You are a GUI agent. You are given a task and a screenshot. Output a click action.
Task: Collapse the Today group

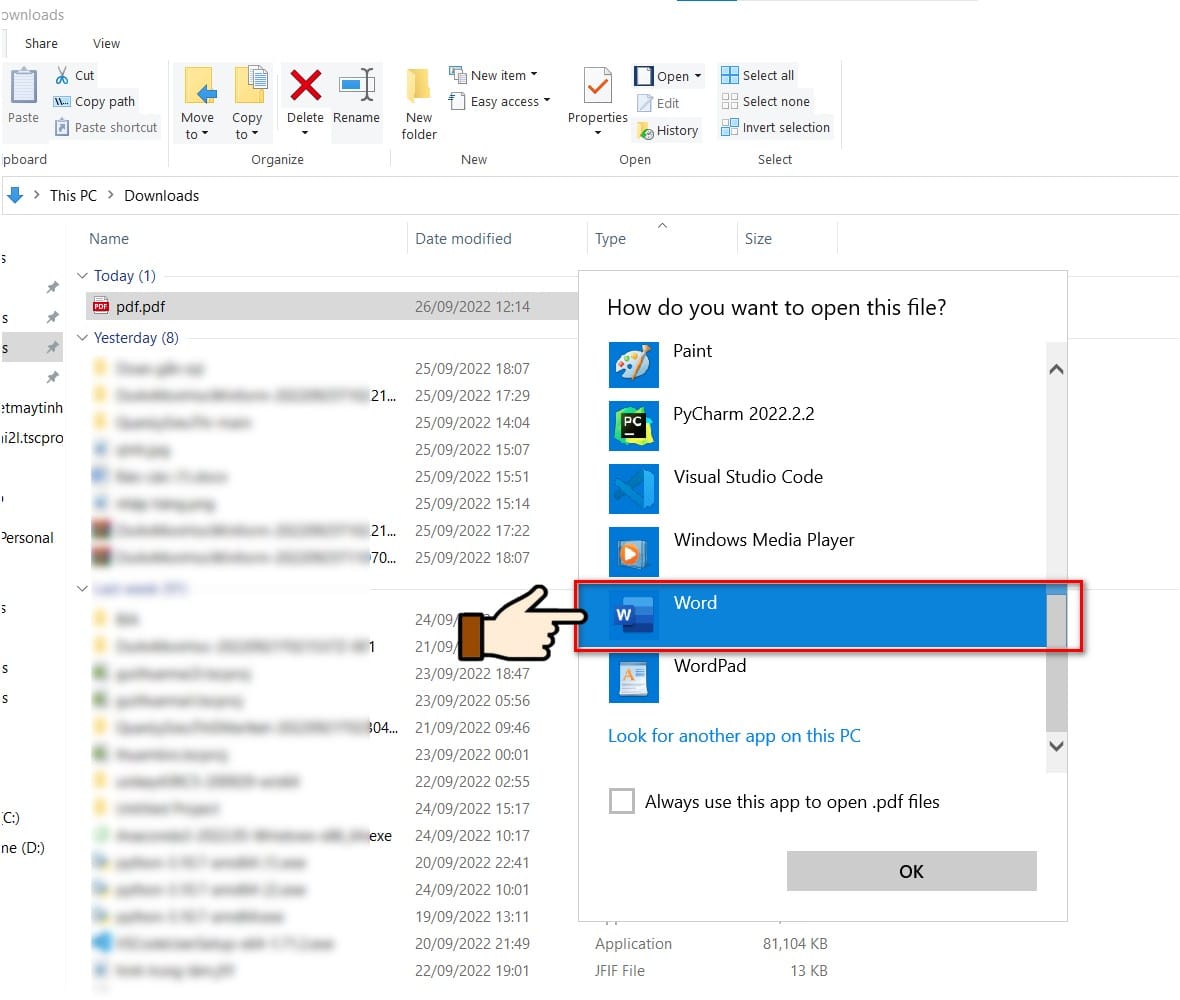[x=83, y=276]
